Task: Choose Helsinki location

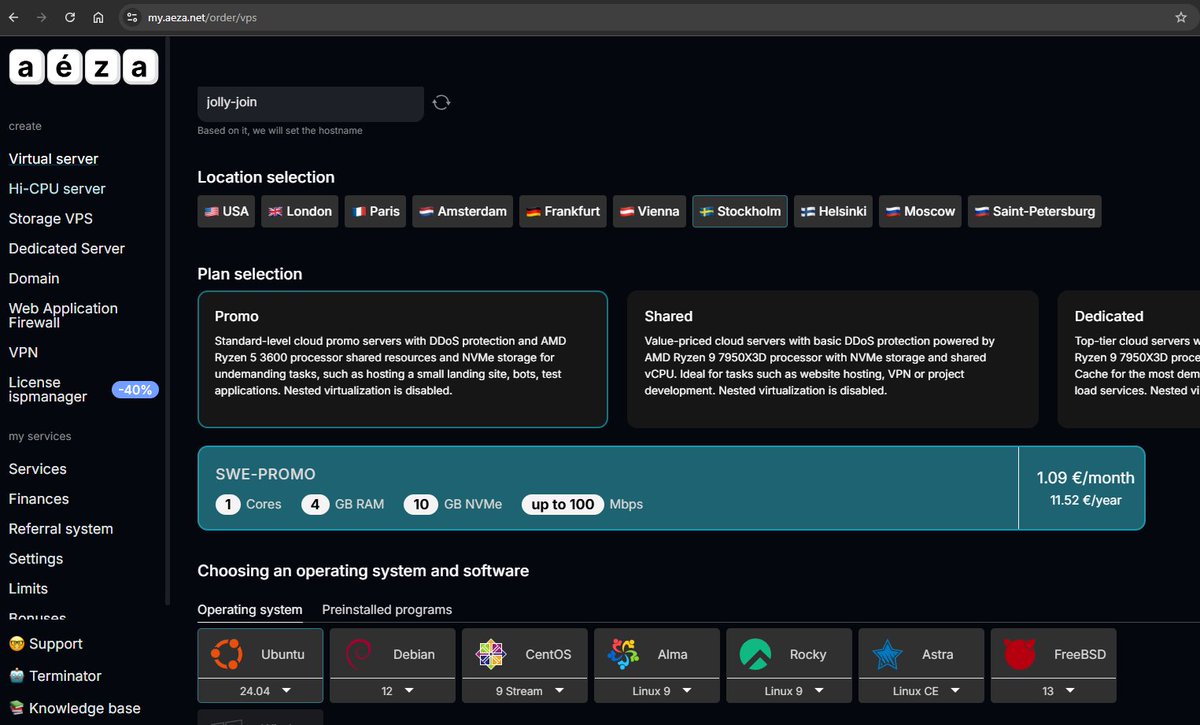Action: click(x=833, y=211)
